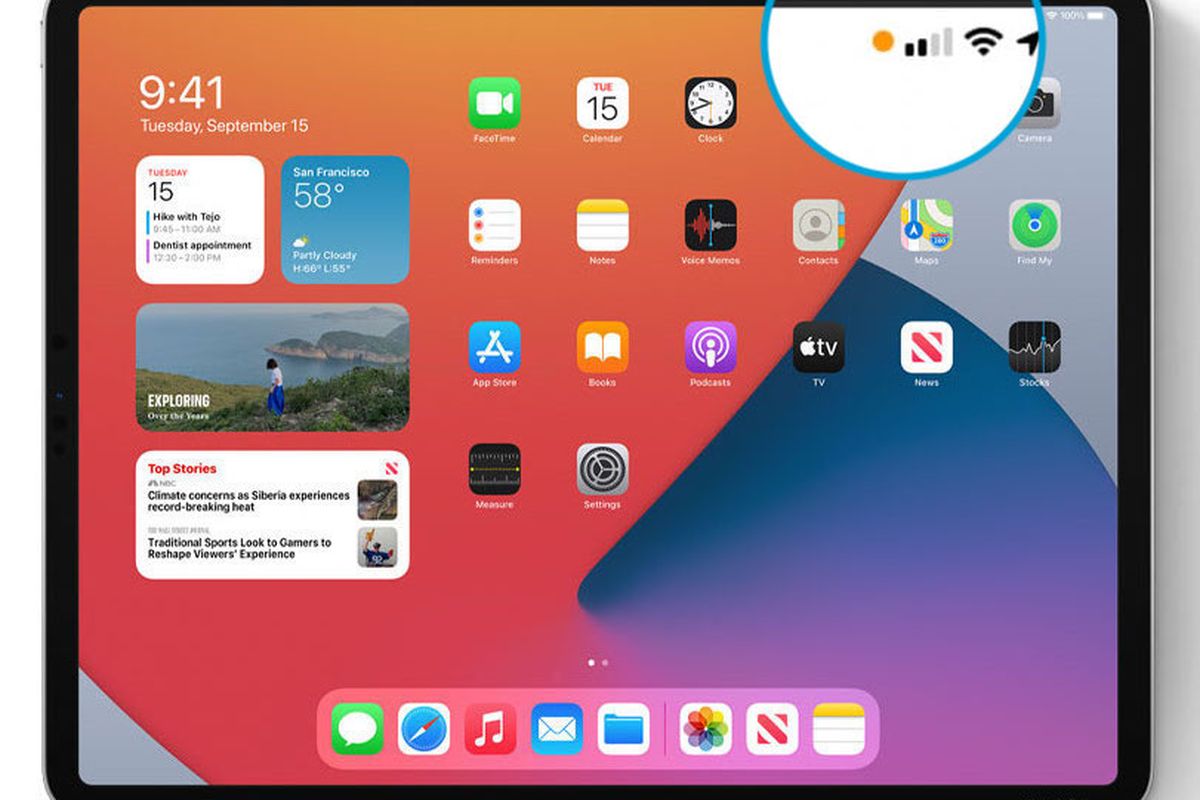Open the Traditional Sports Gamers story
Viewport: 1200px width, 800px height.
tap(240, 548)
